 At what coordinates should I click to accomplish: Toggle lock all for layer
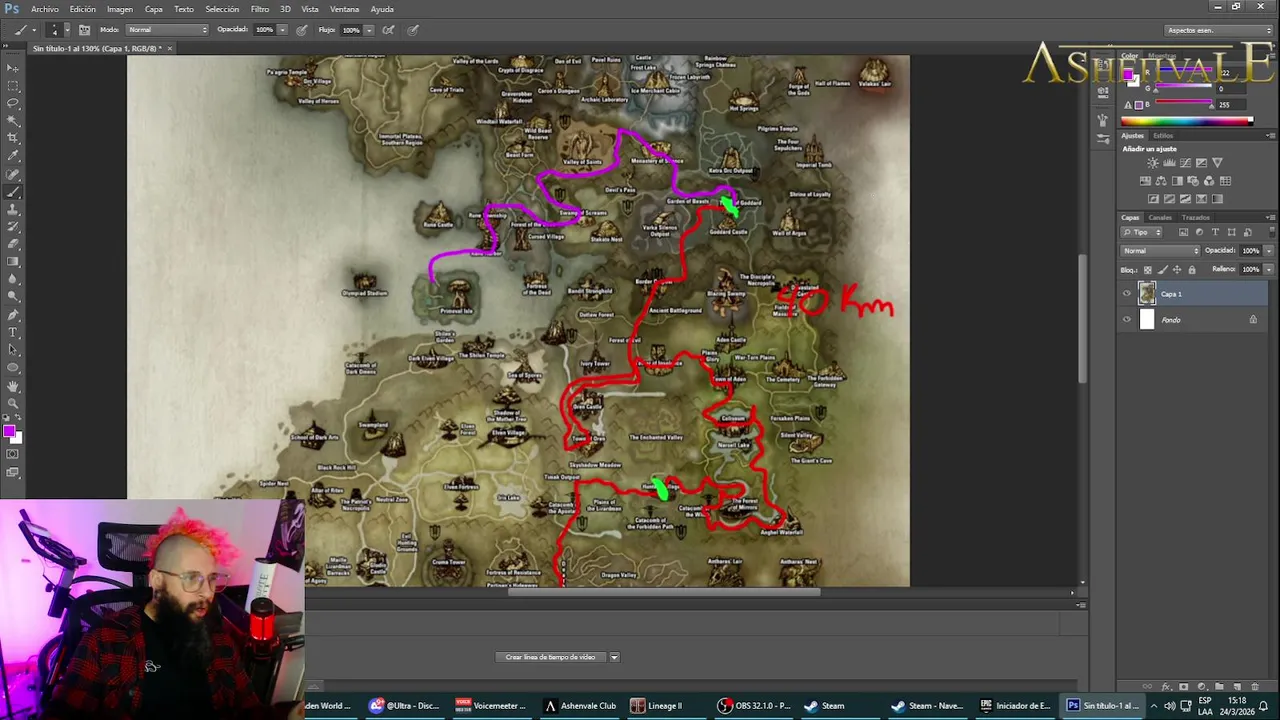(x=1192, y=270)
